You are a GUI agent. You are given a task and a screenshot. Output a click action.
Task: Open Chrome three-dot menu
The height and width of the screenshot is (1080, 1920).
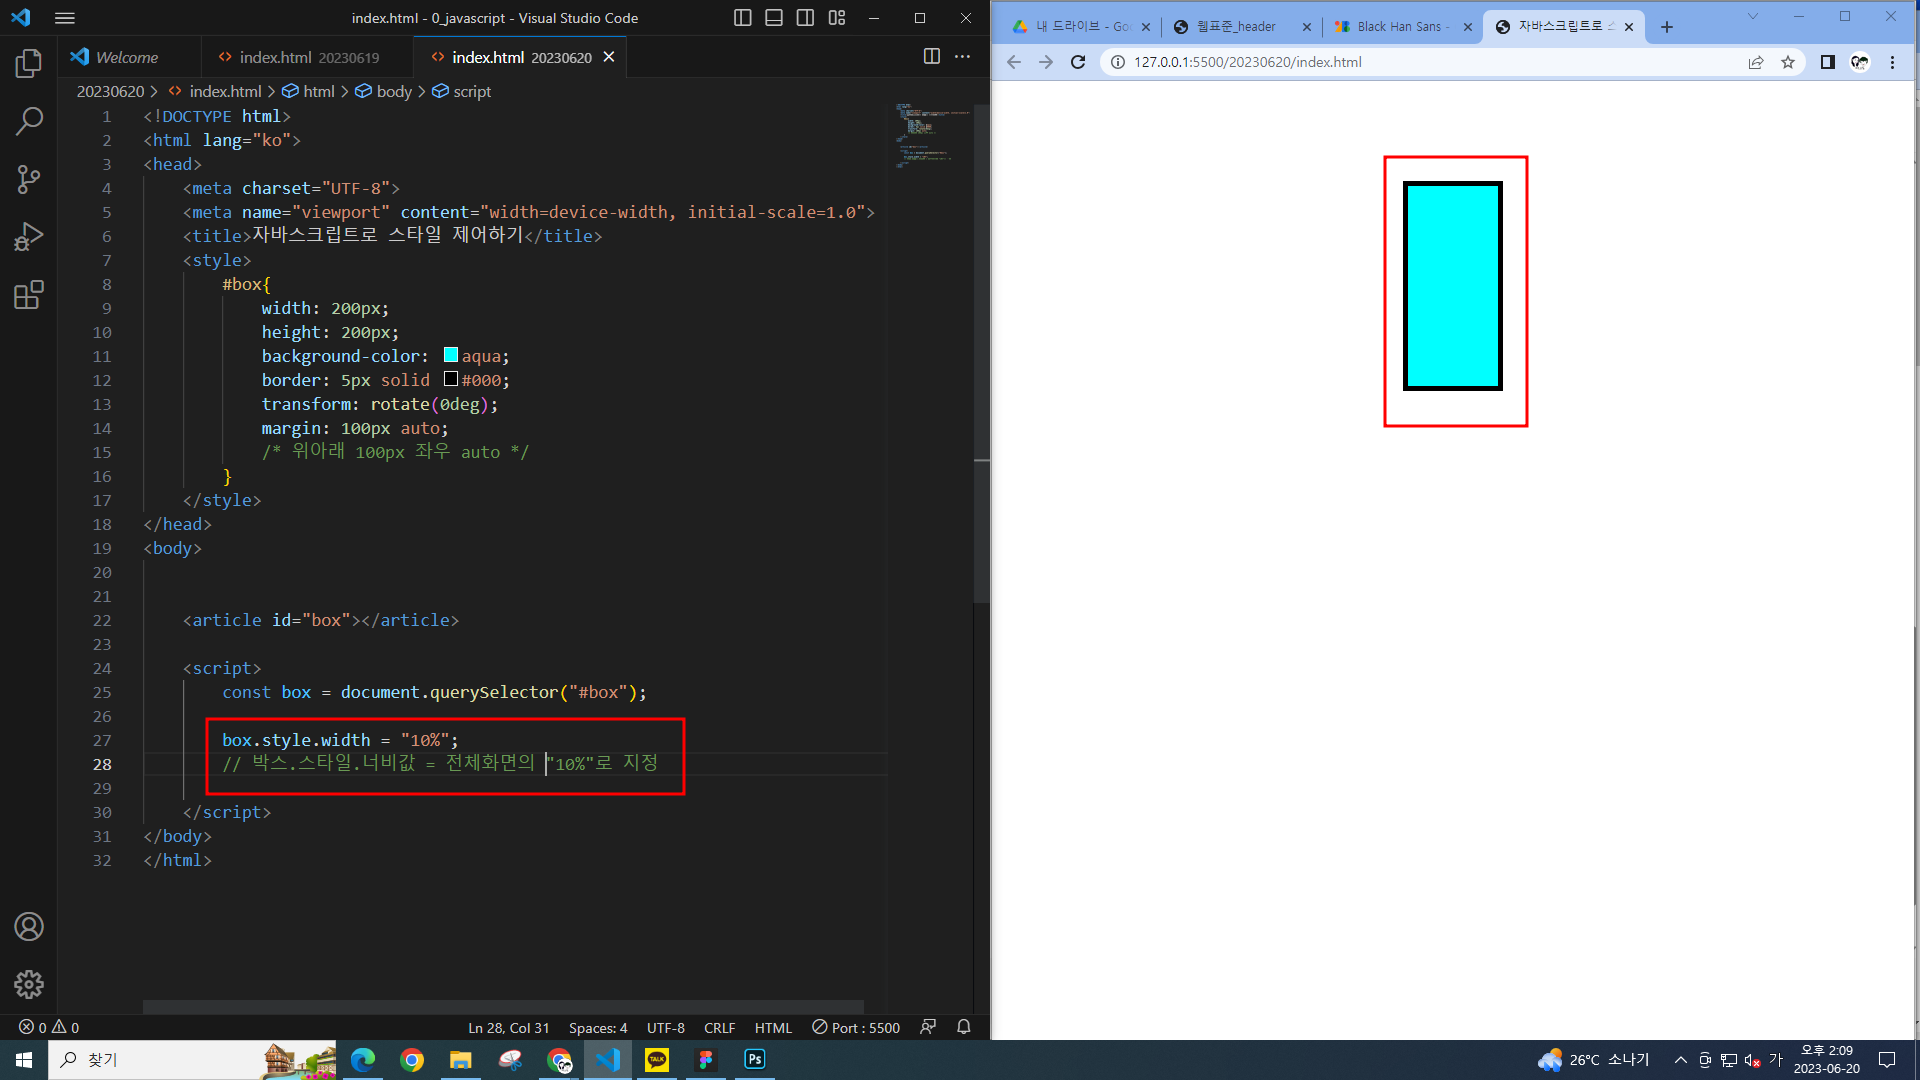tap(1892, 62)
